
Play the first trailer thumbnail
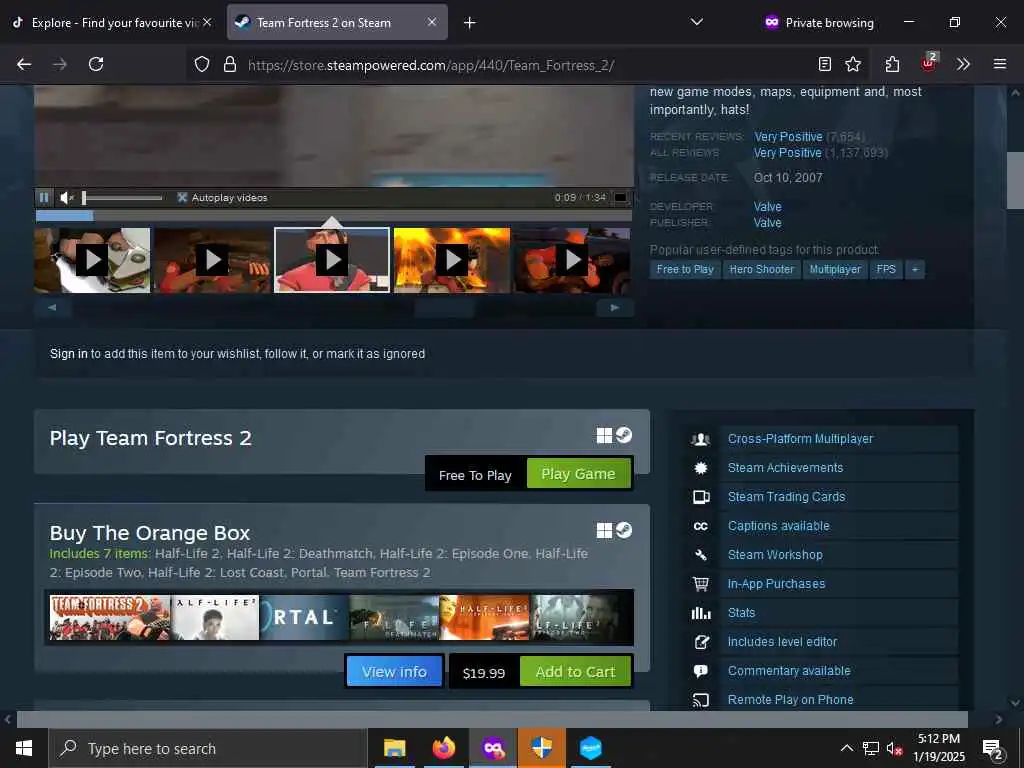tap(92, 260)
